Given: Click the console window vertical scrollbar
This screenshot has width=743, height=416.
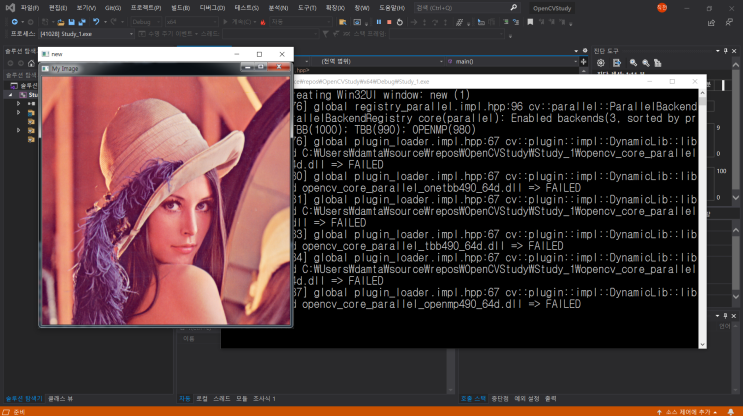Looking at the screenshot, I should pos(702,218).
